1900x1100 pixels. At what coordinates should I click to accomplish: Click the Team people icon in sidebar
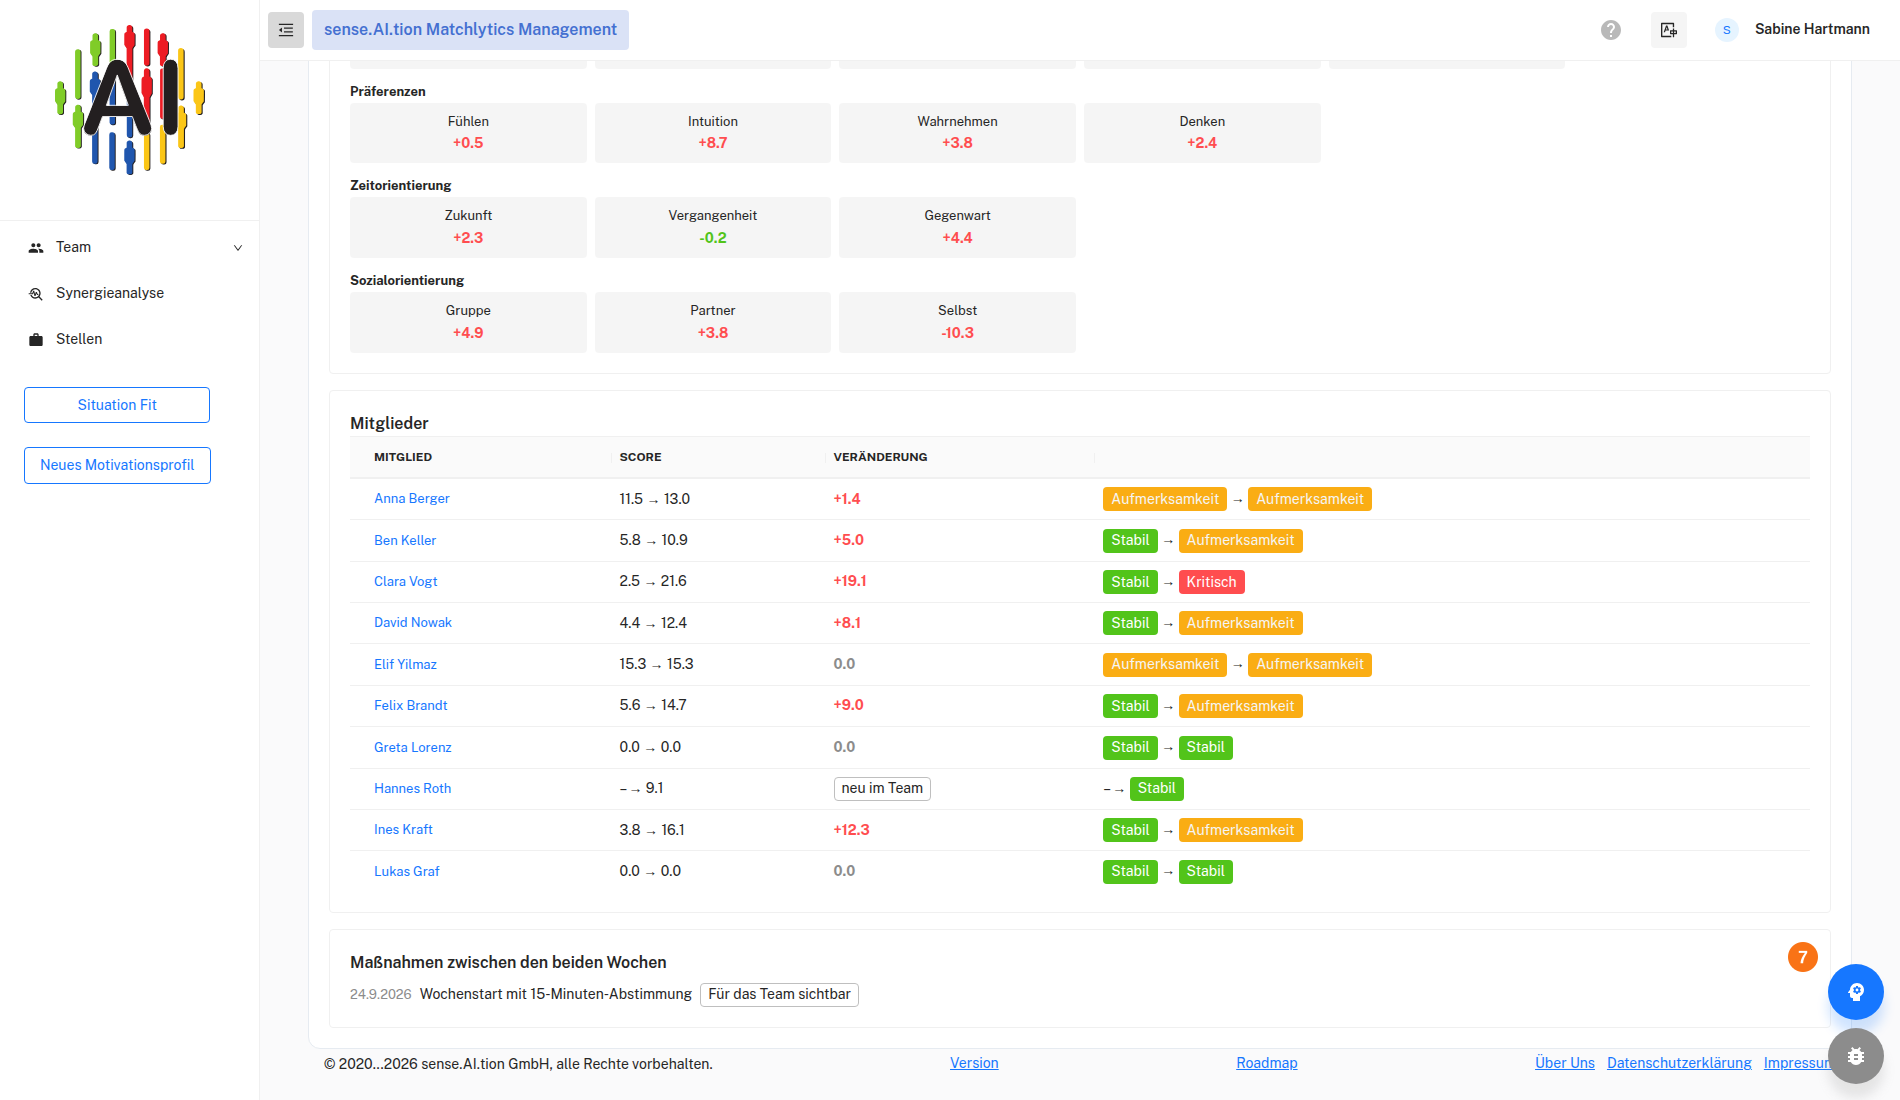(x=36, y=248)
